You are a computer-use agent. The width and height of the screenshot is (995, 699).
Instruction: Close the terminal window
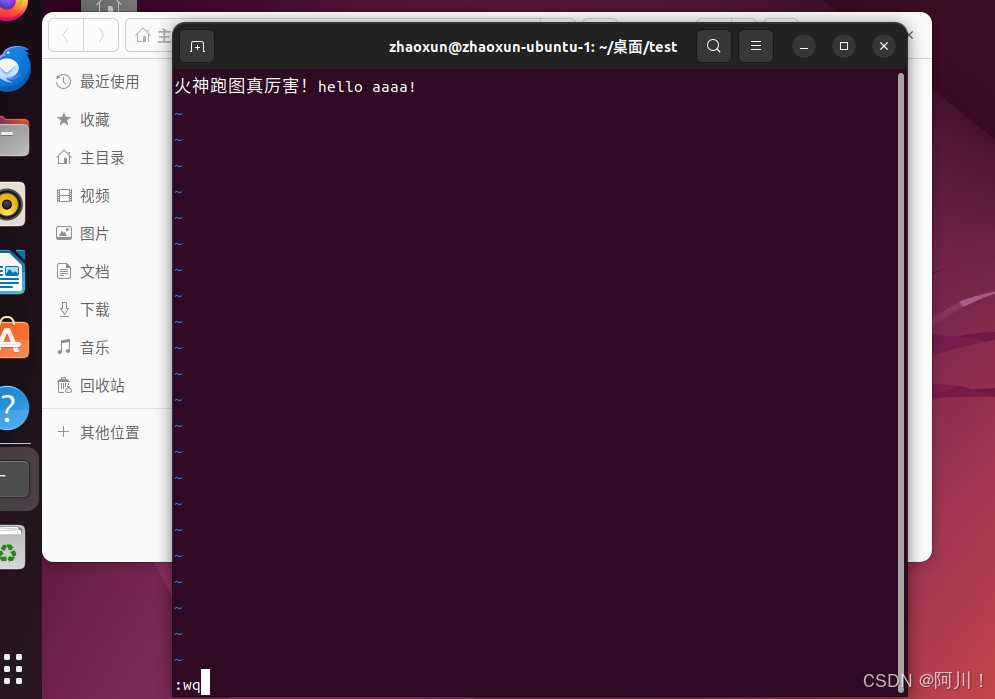pyautogui.click(x=883, y=46)
